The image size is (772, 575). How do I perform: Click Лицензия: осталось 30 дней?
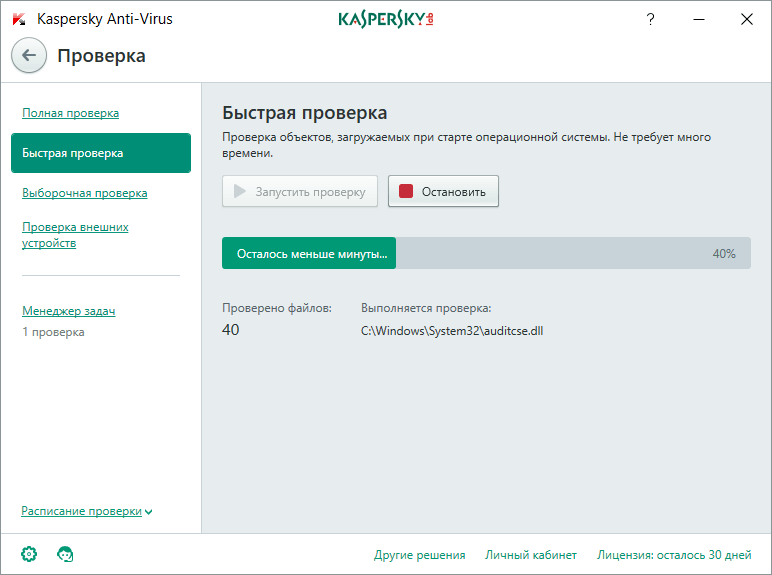pos(674,555)
